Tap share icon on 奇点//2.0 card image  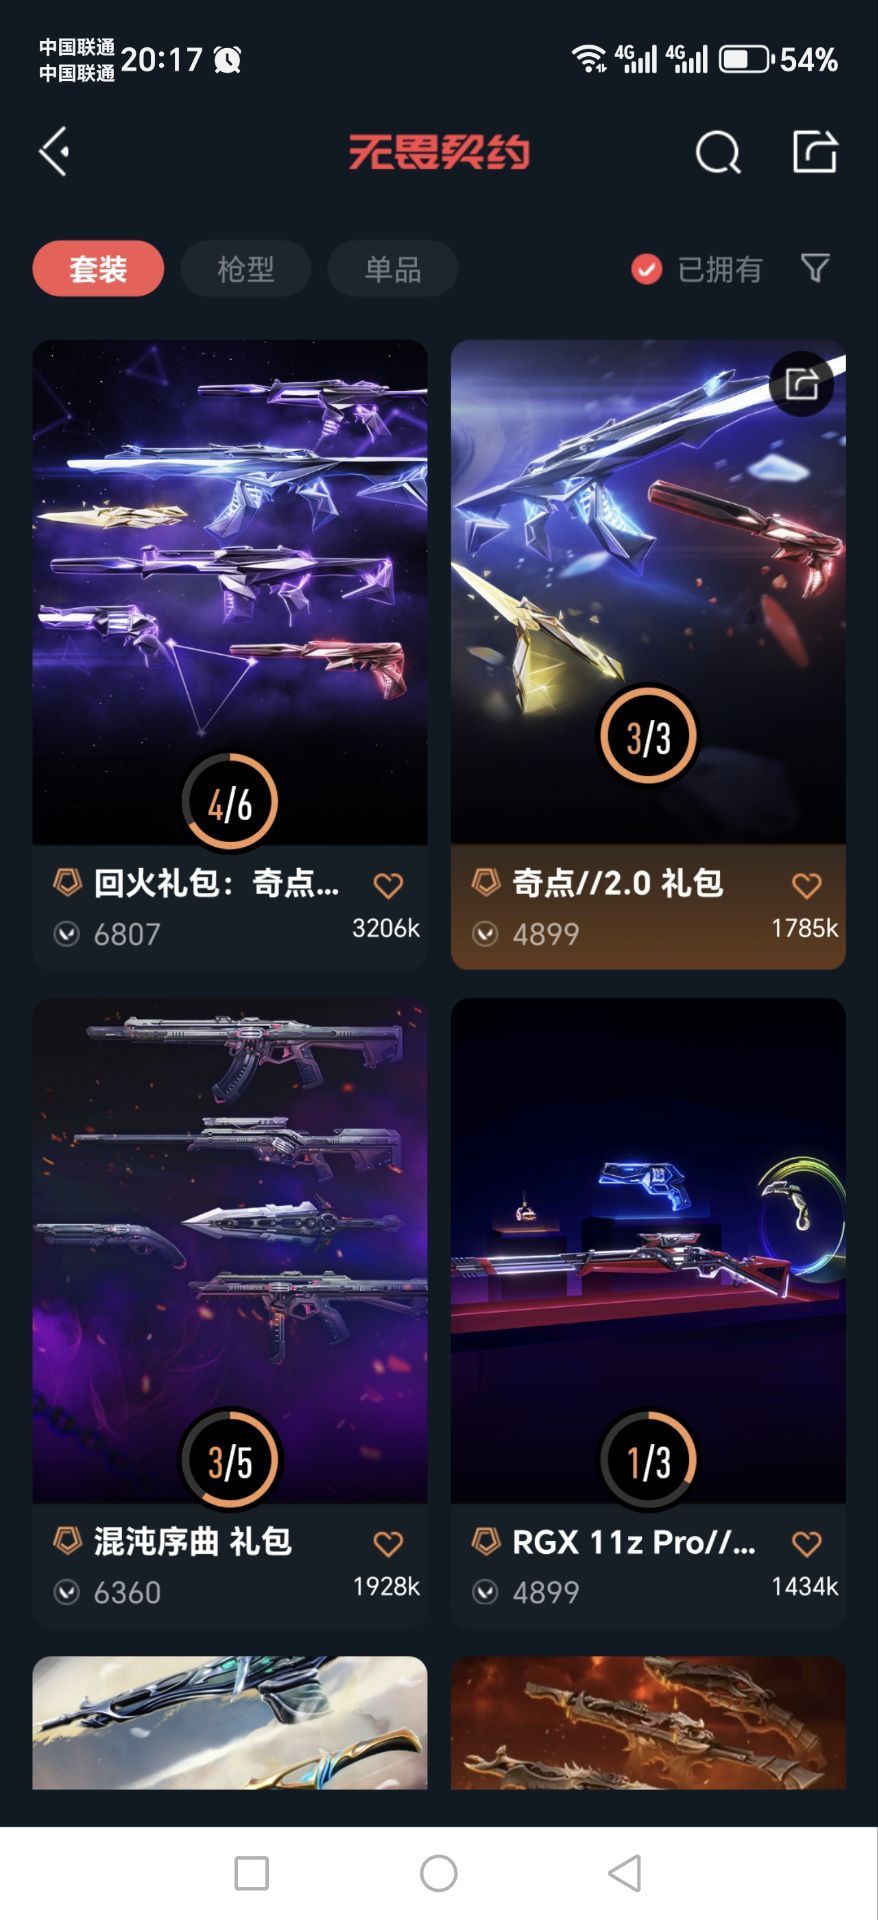pos(801,383)
